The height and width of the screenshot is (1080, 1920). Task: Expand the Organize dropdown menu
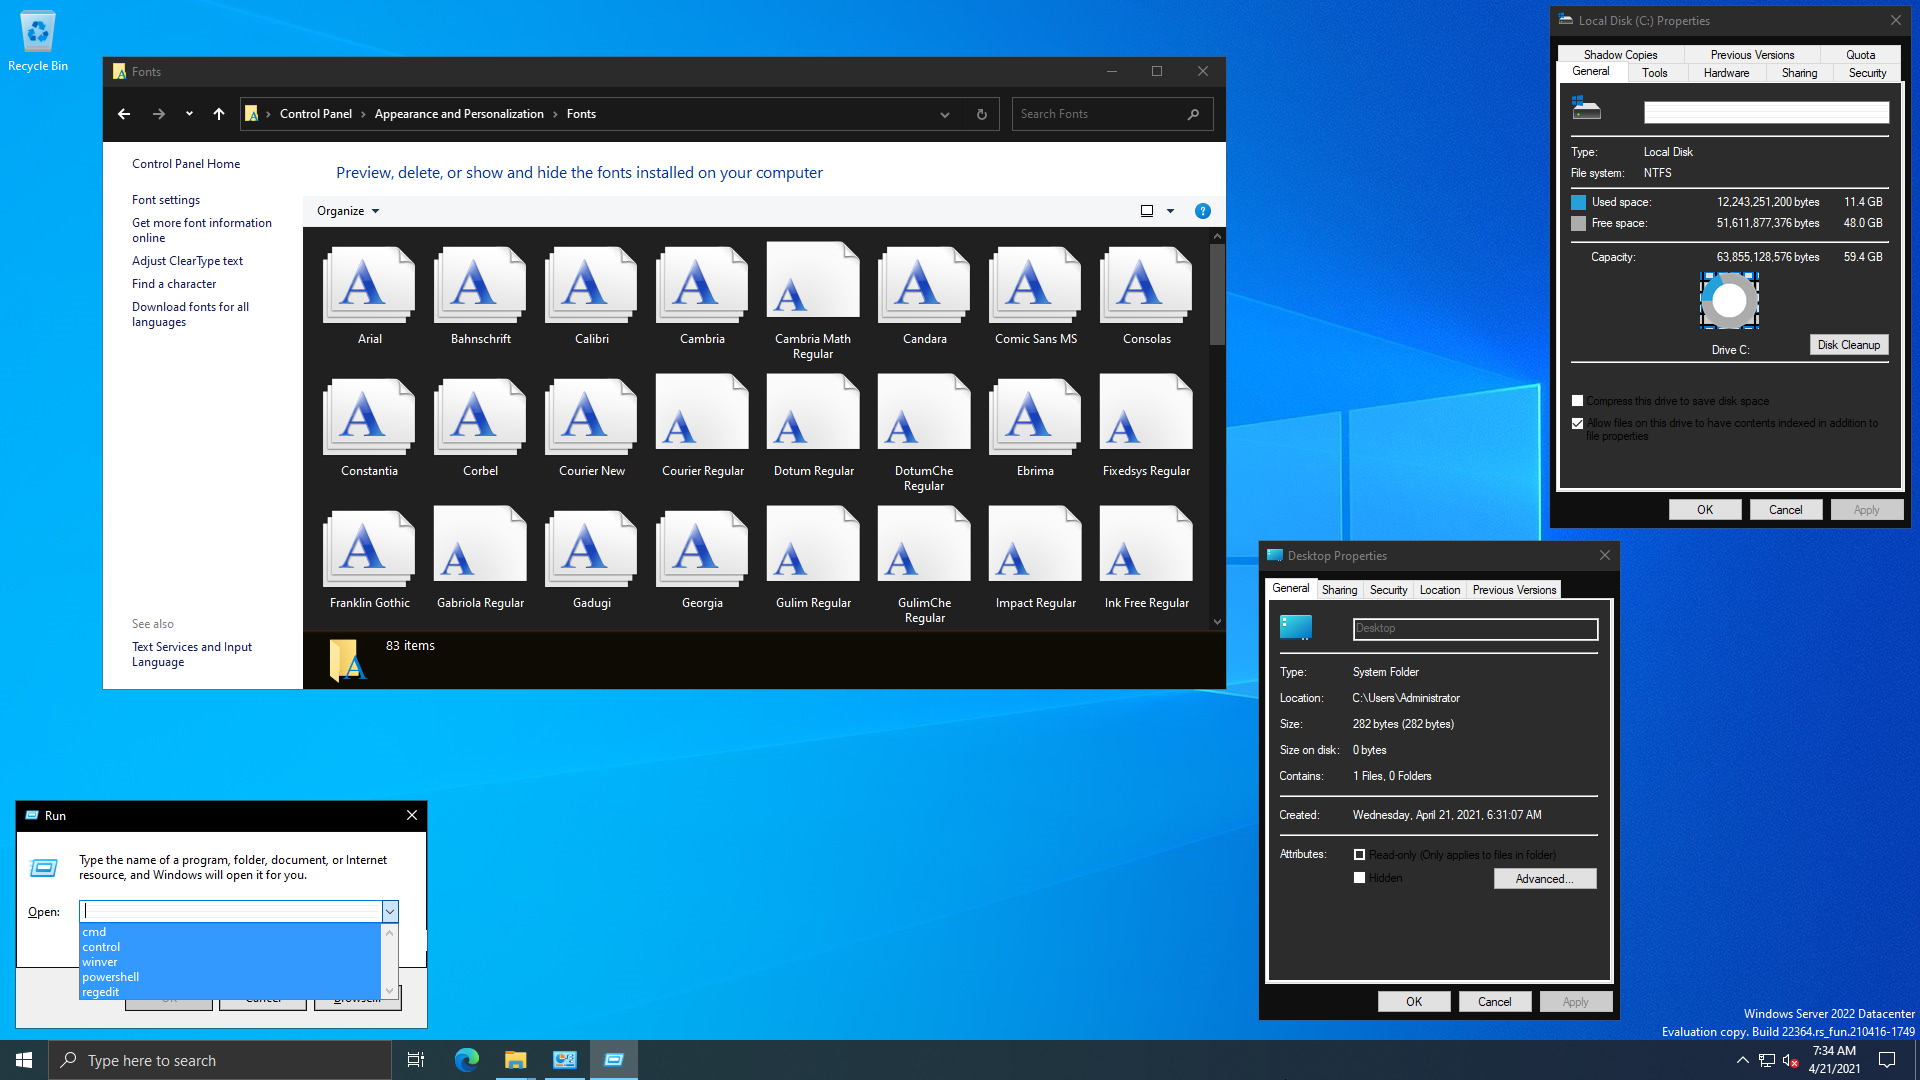click(348, 211)
